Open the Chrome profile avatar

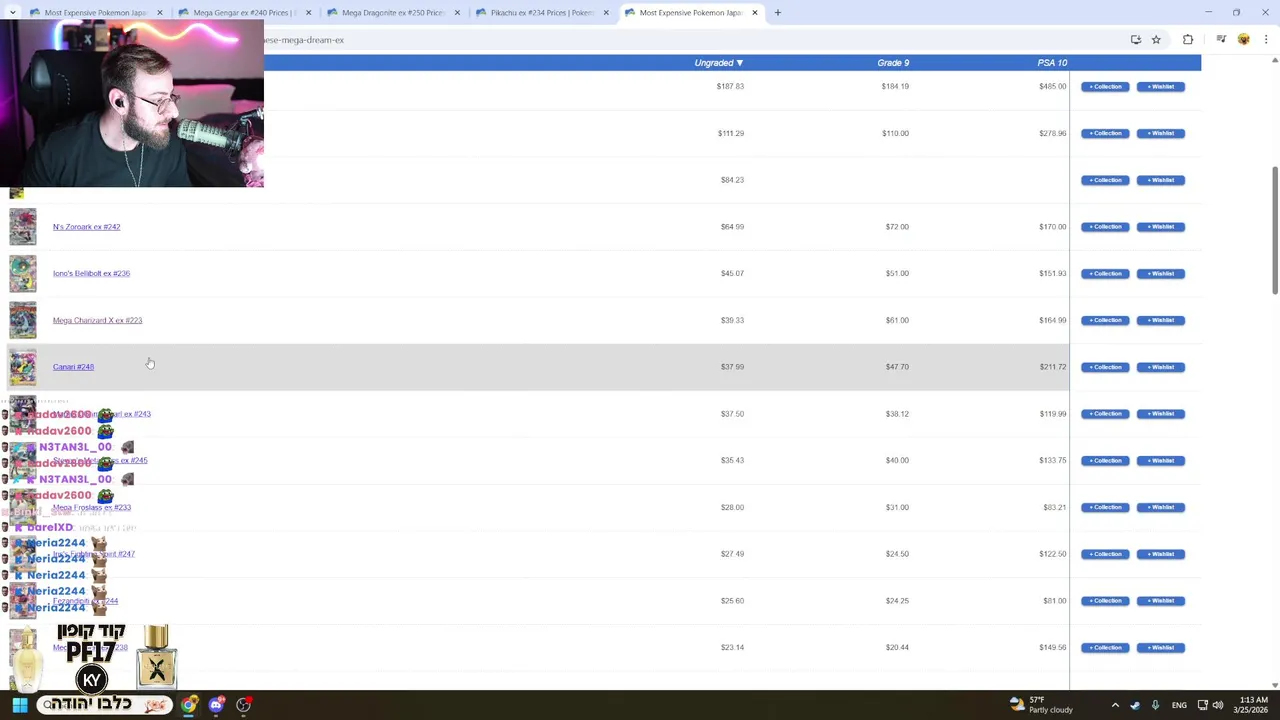(1244, 40)
